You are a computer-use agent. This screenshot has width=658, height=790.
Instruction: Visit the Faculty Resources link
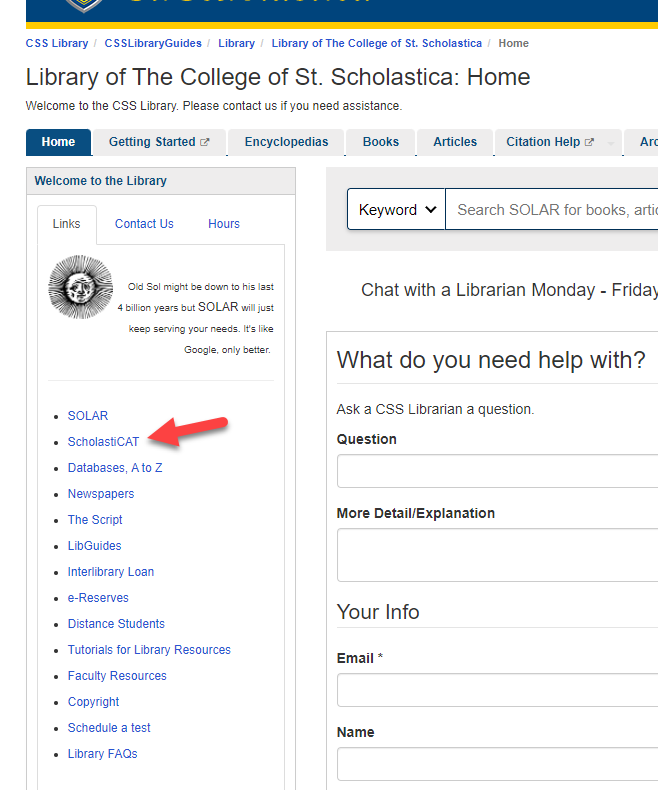tap(117, 676)
